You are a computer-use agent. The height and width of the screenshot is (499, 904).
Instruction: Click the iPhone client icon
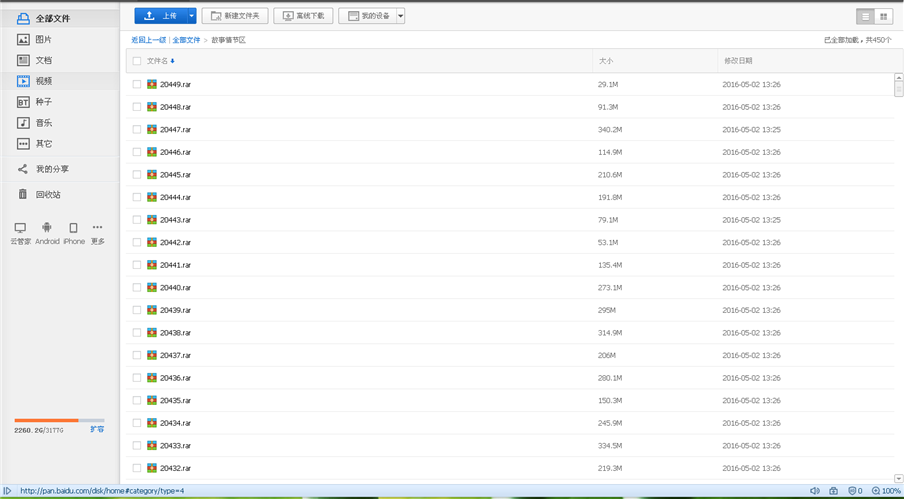pyautogui.click(x=73, y=228)
